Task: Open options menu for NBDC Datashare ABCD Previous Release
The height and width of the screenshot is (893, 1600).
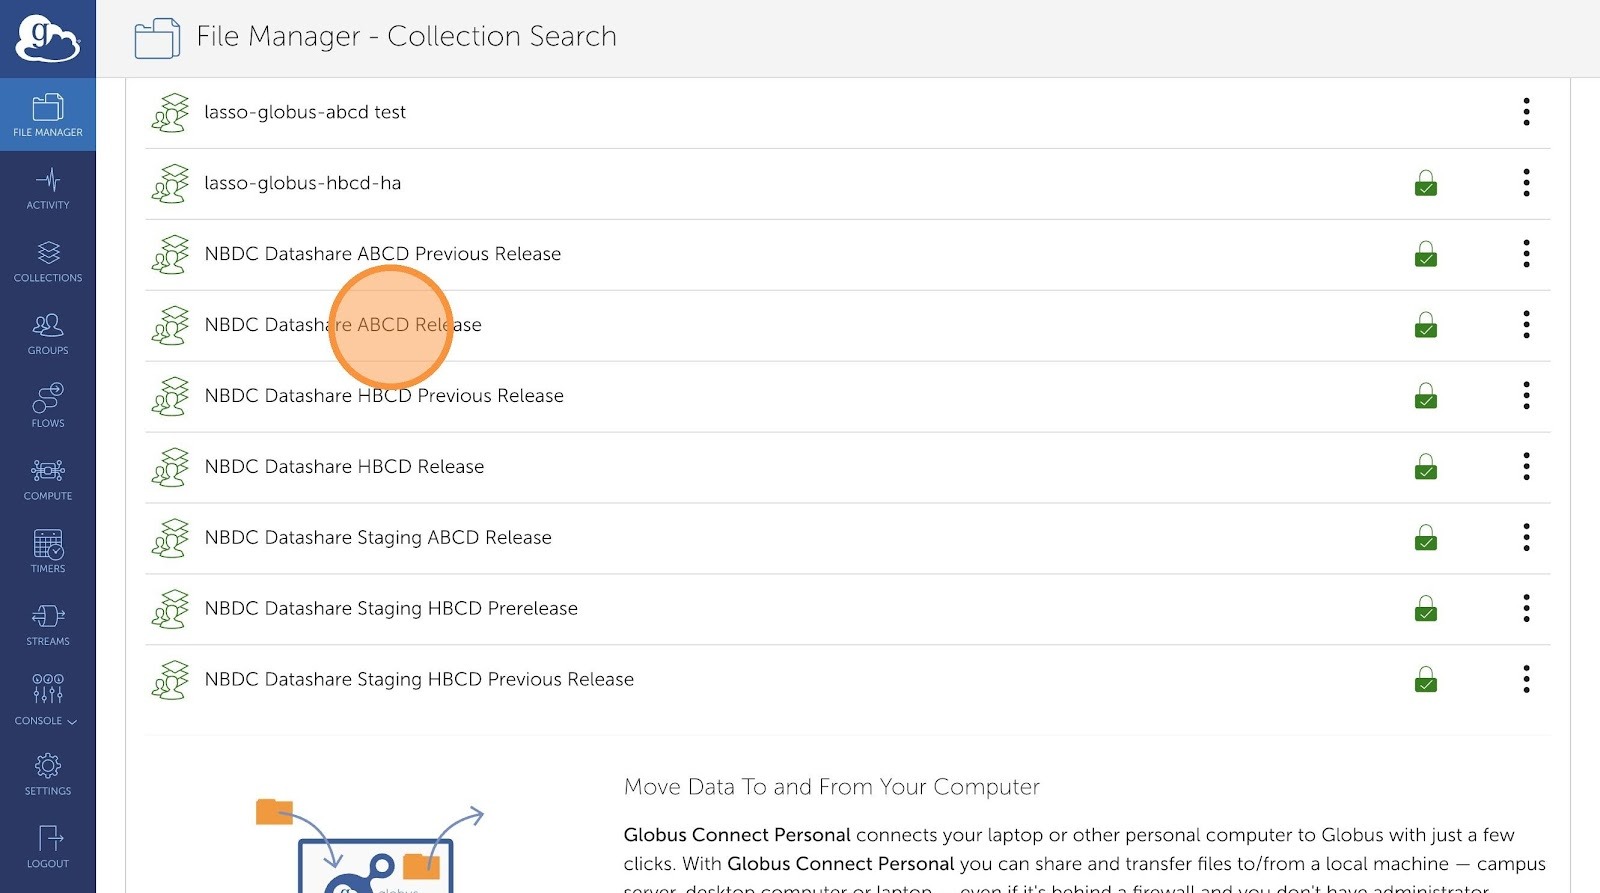Action: [x=1526, y=254]
